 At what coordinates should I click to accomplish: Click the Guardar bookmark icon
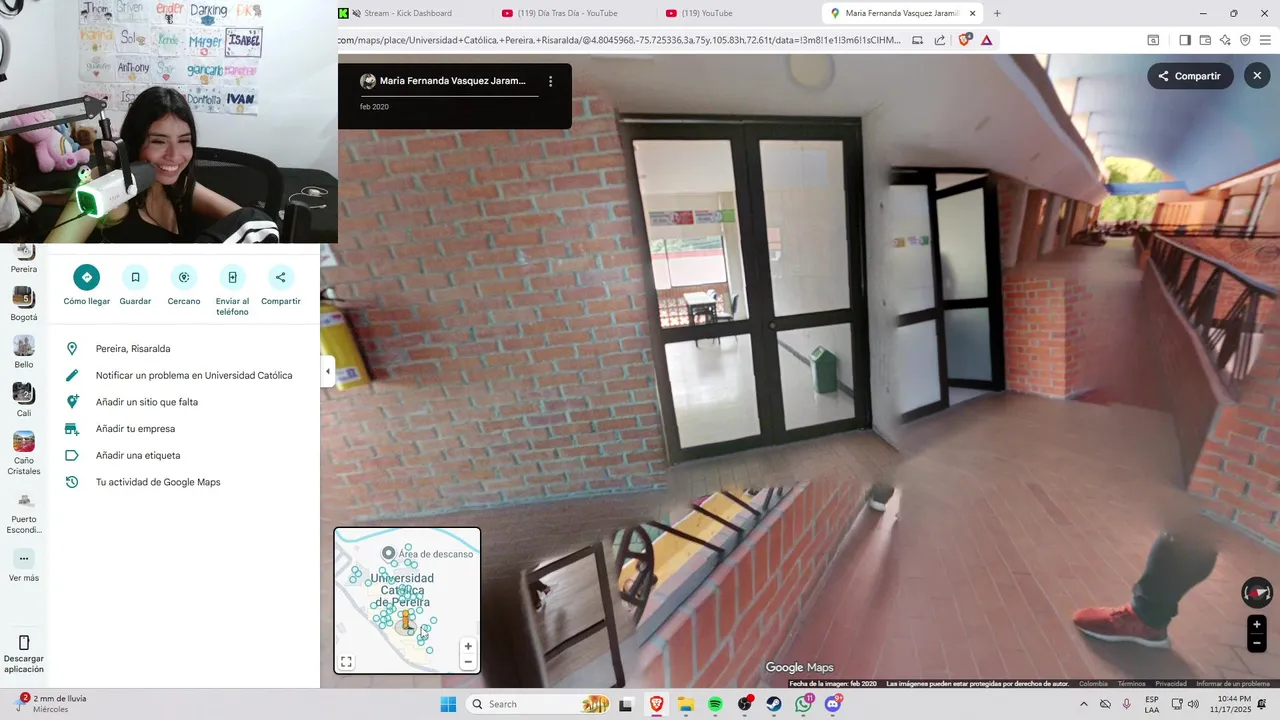pos(135,277)
